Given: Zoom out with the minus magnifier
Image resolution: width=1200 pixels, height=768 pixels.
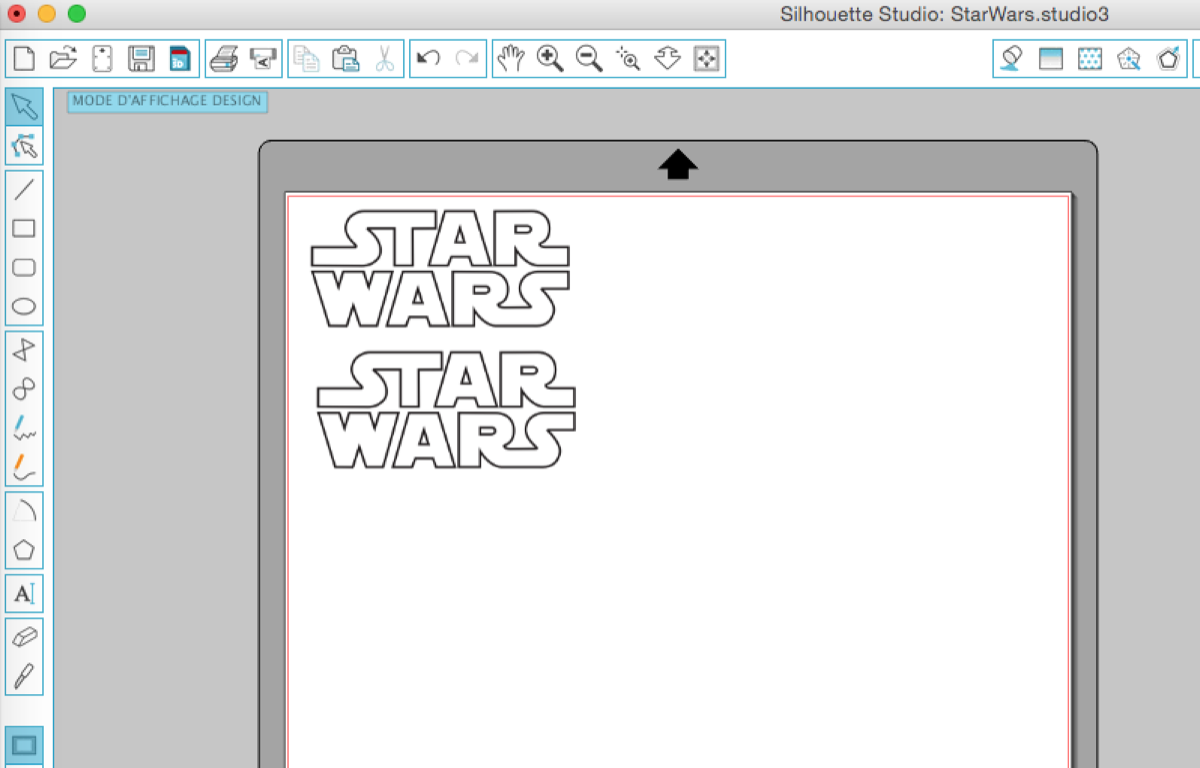Looking at the screenshot, I should tap(589, 58).
